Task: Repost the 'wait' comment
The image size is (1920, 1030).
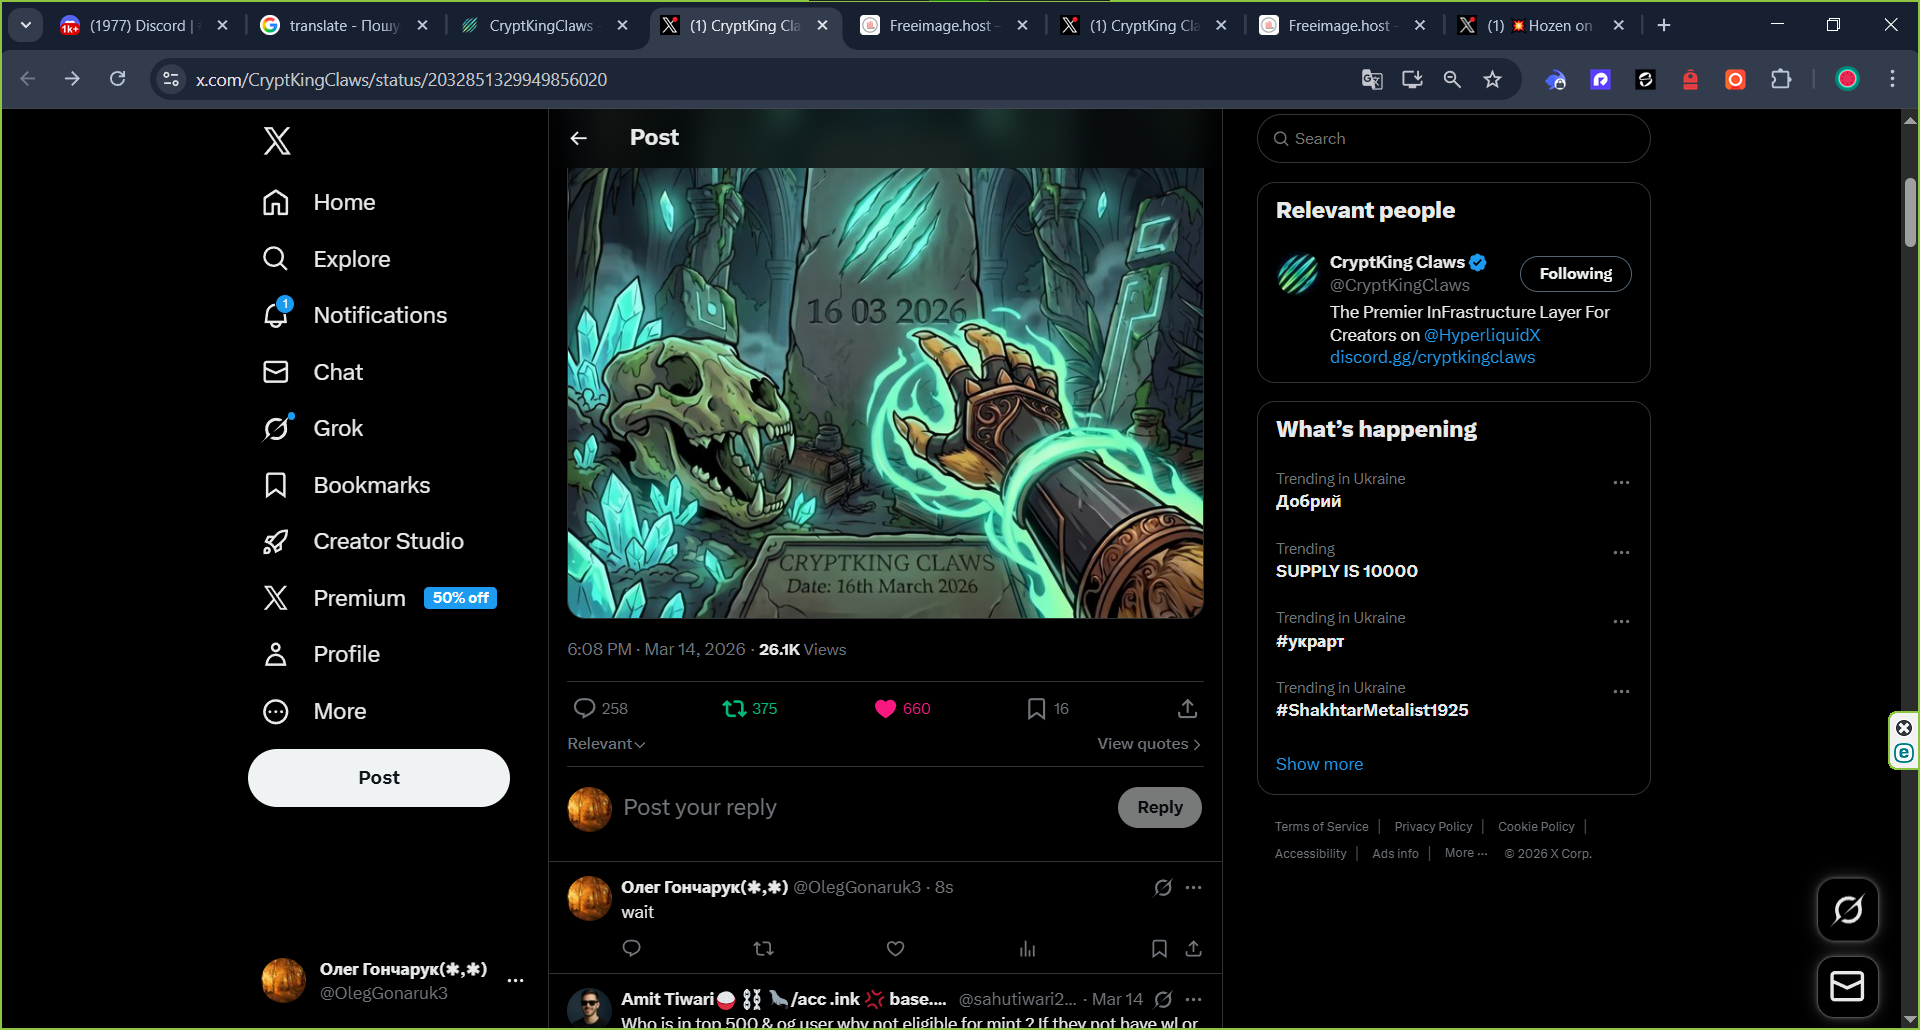Action: click(x=763, y=948)
